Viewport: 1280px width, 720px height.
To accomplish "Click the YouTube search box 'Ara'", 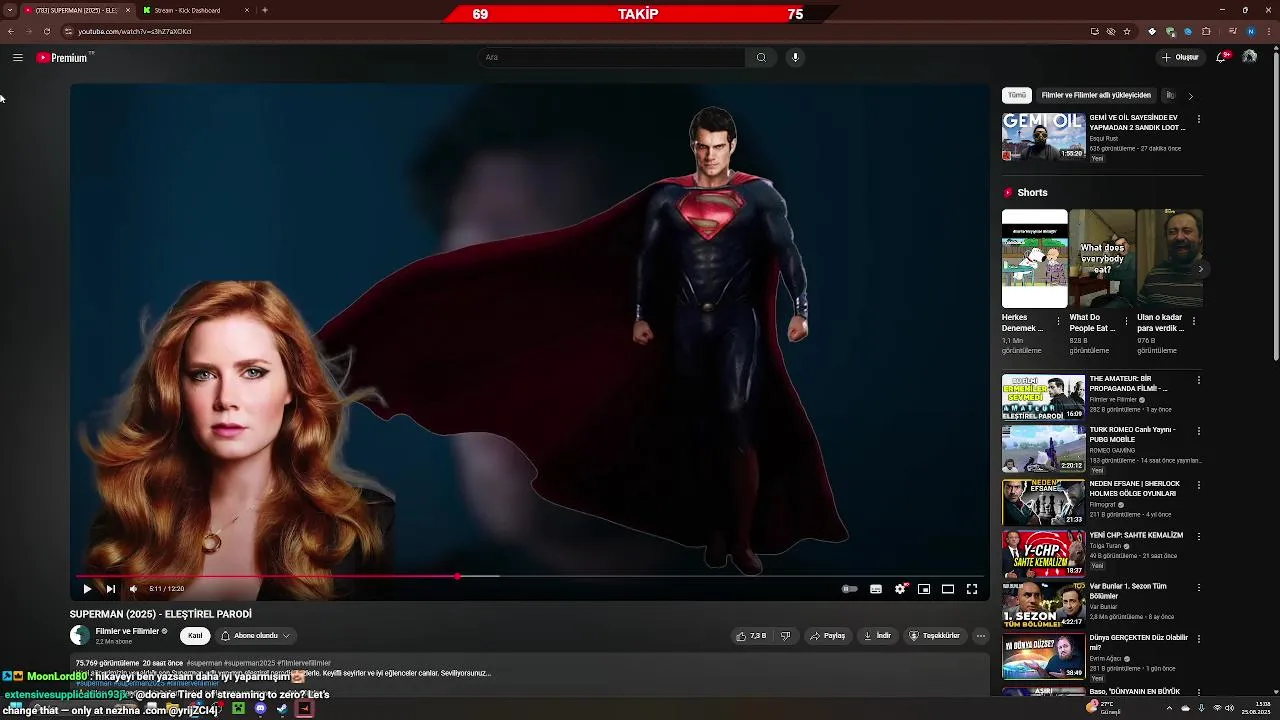I will coord(612,57).
